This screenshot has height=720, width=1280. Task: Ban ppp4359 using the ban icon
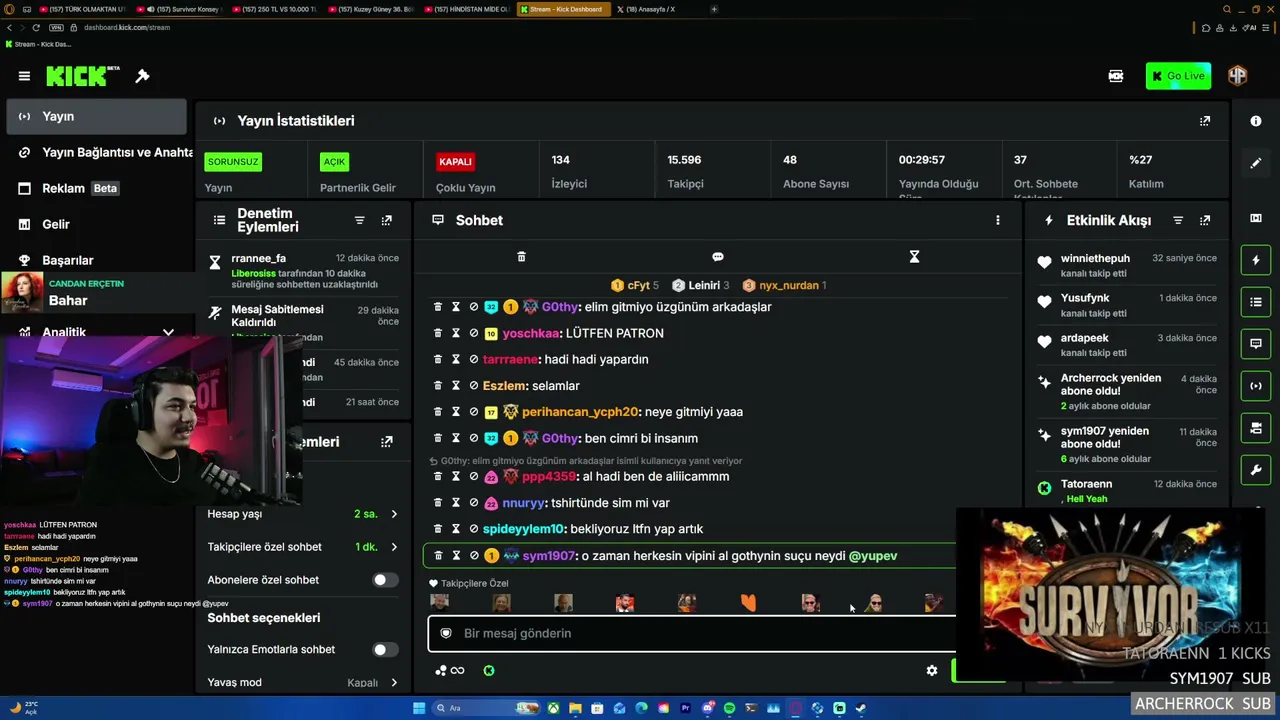[x=474, y=476]
